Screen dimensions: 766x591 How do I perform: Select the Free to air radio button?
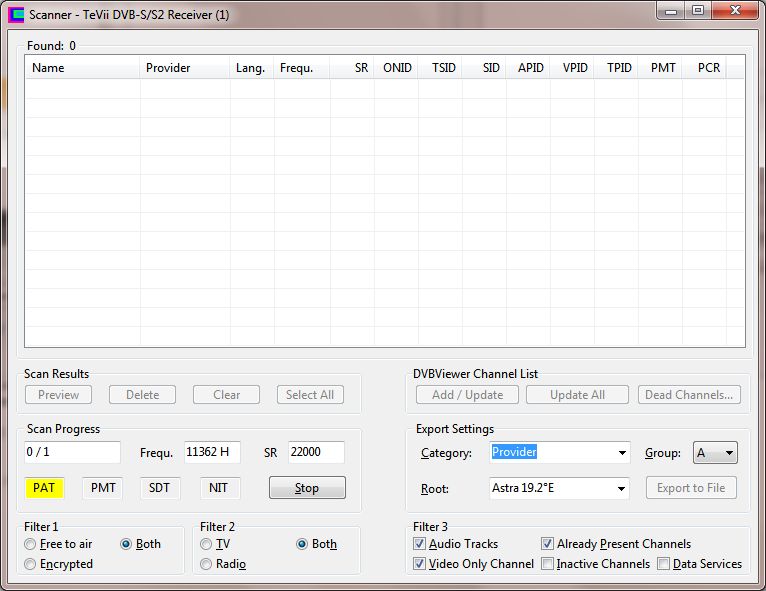[31, 544]
